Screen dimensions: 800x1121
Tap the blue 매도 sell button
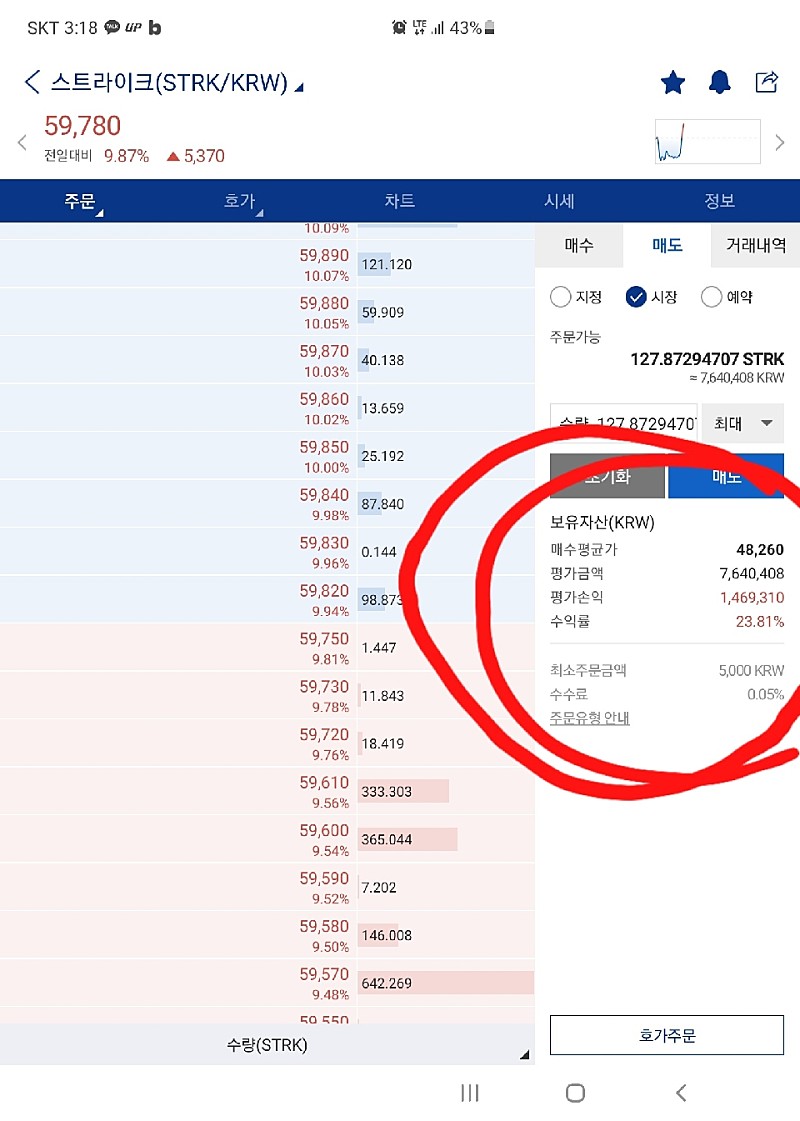click(726, 476)
